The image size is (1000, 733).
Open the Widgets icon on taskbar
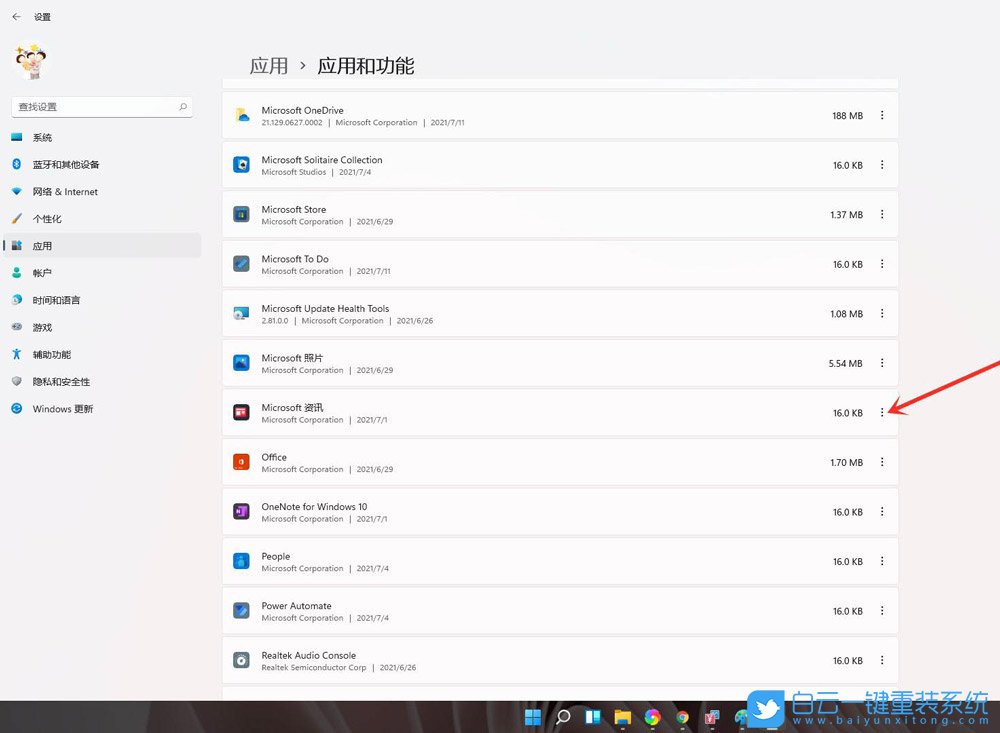(591, 717)
